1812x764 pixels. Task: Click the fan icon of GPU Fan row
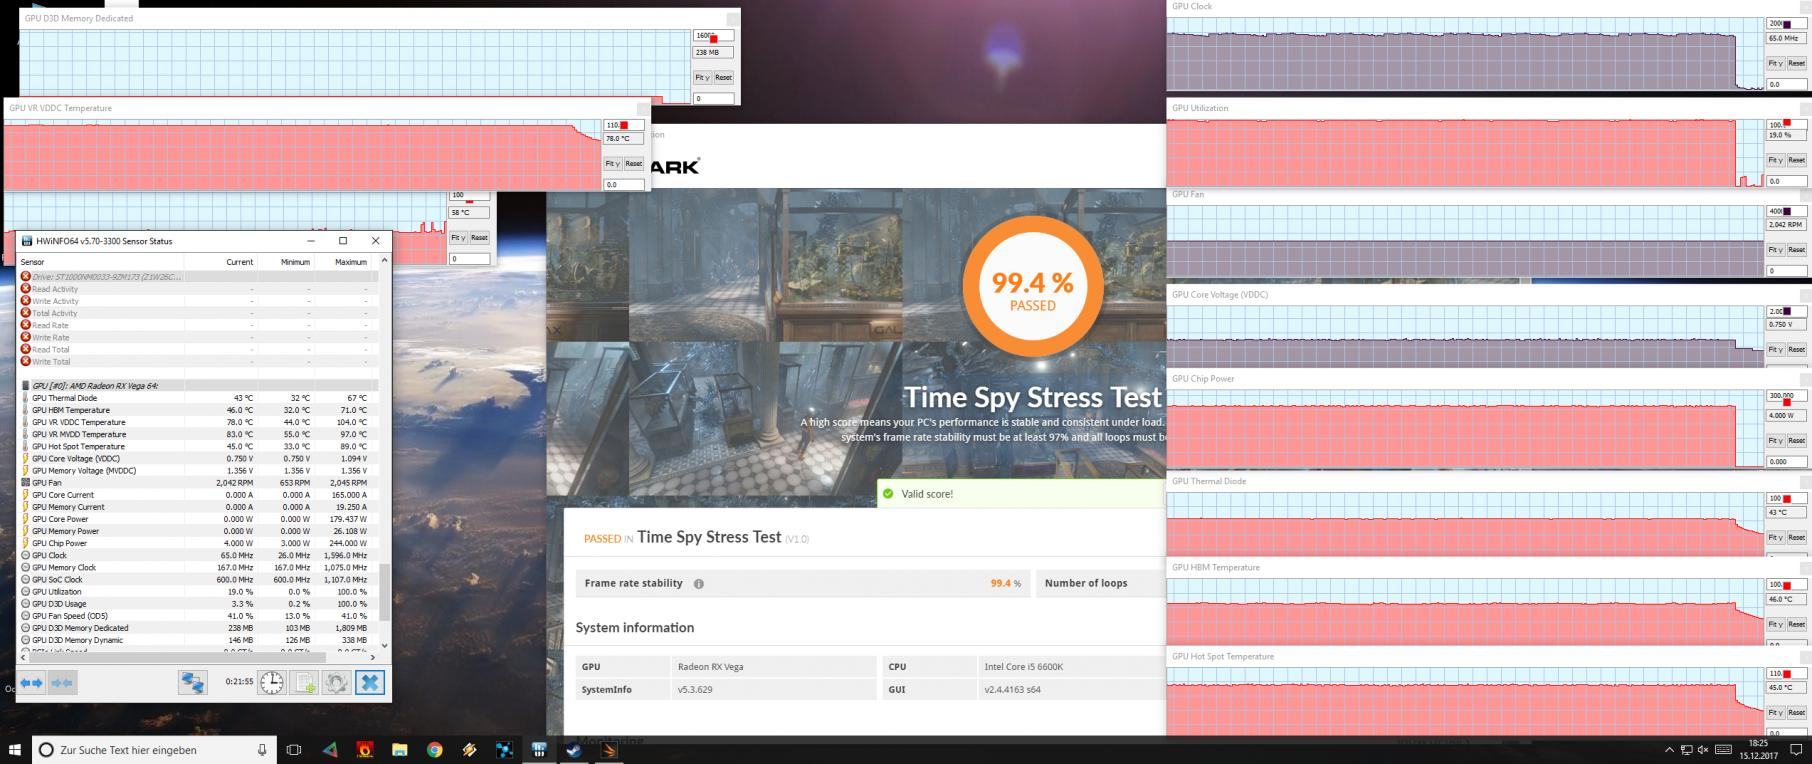[25, 483]
